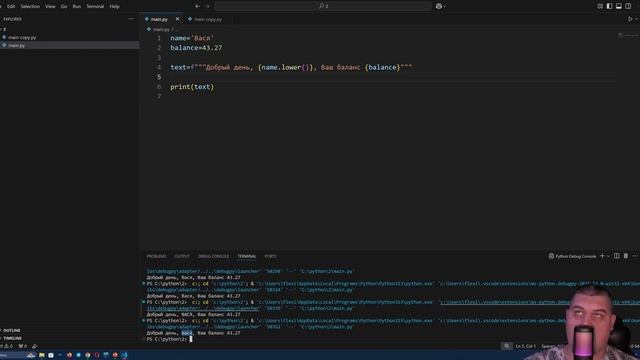640x360 pixels.
Task: Click the ports forwarded status bar item
Action: click(x=22, y=346)
